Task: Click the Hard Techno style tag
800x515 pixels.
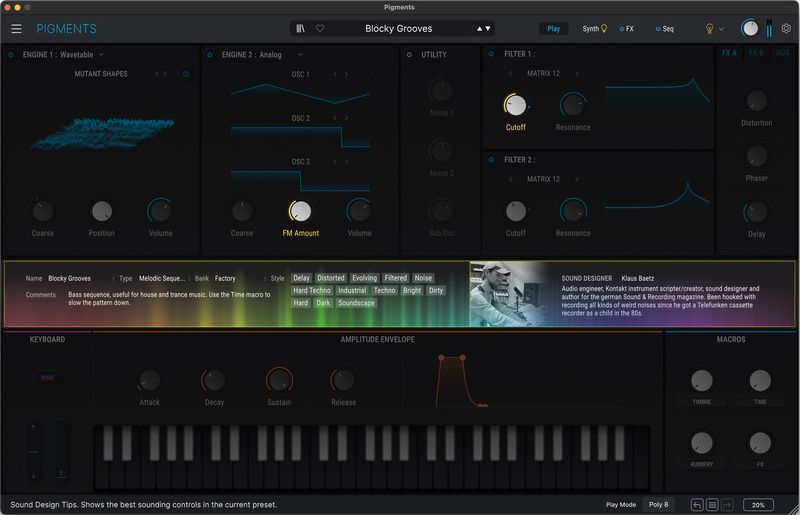Action: click(x=312, y=290)
